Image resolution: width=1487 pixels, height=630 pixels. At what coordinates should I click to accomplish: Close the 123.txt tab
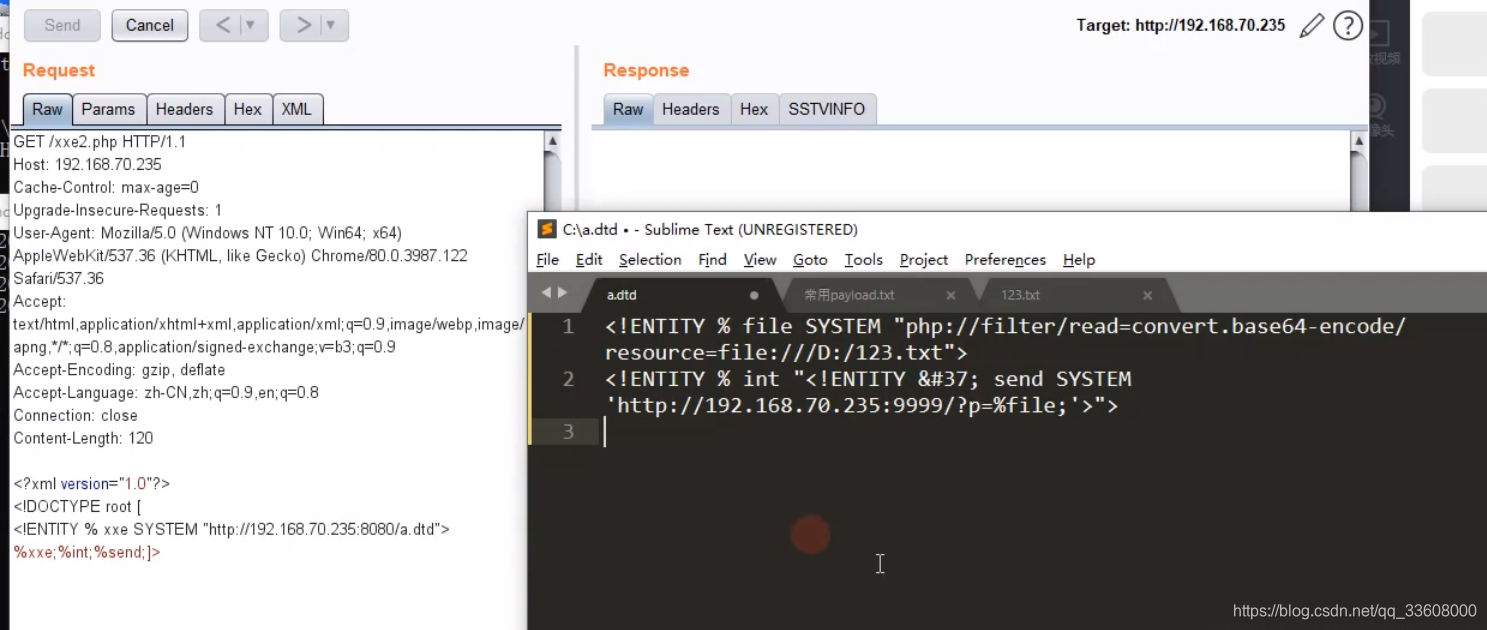1148,295
